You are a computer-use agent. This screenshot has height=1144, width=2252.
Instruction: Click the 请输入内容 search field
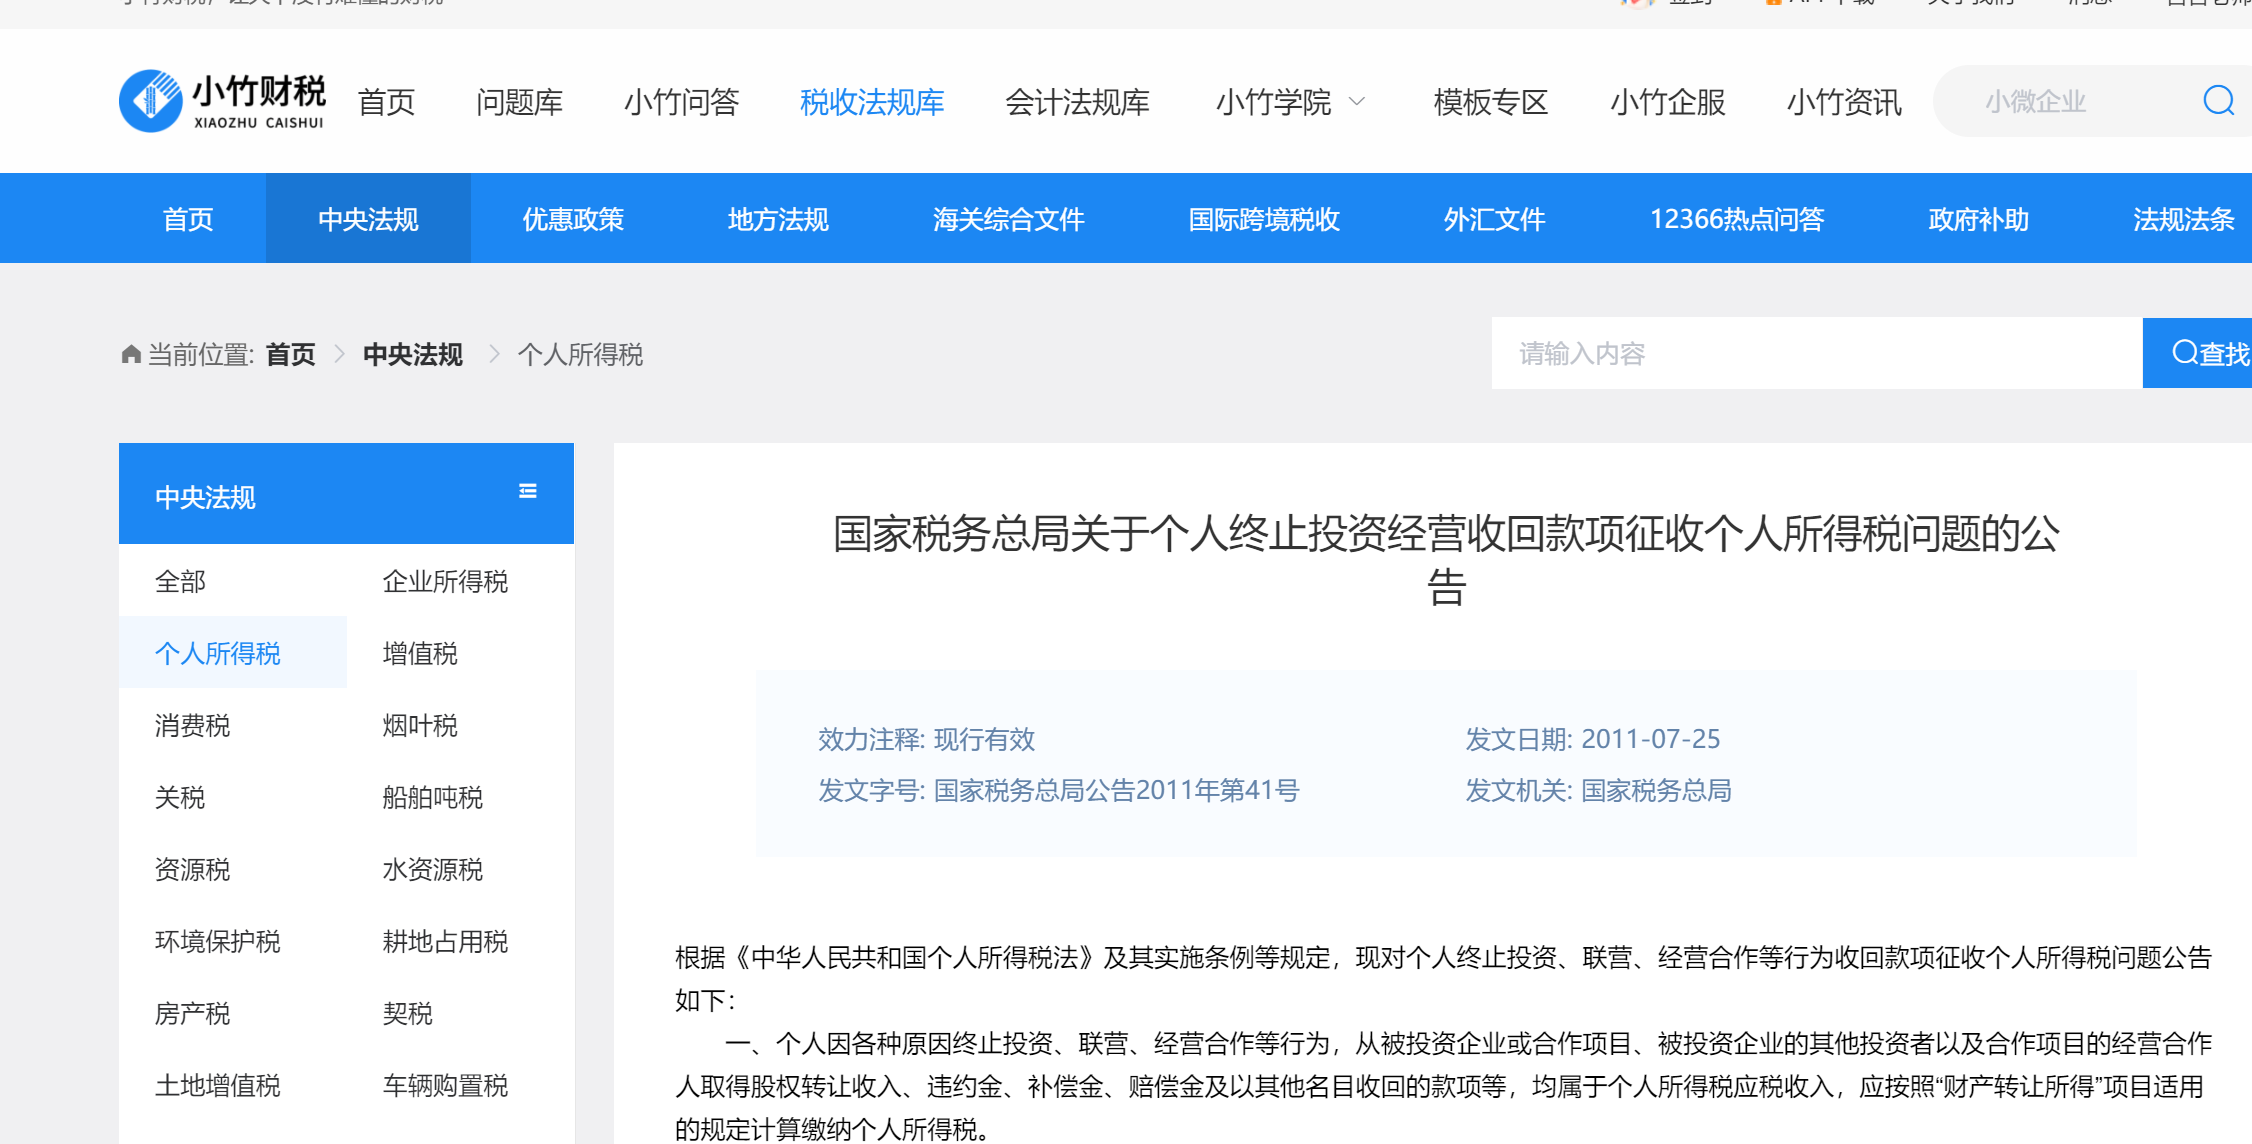point(1815,353)
